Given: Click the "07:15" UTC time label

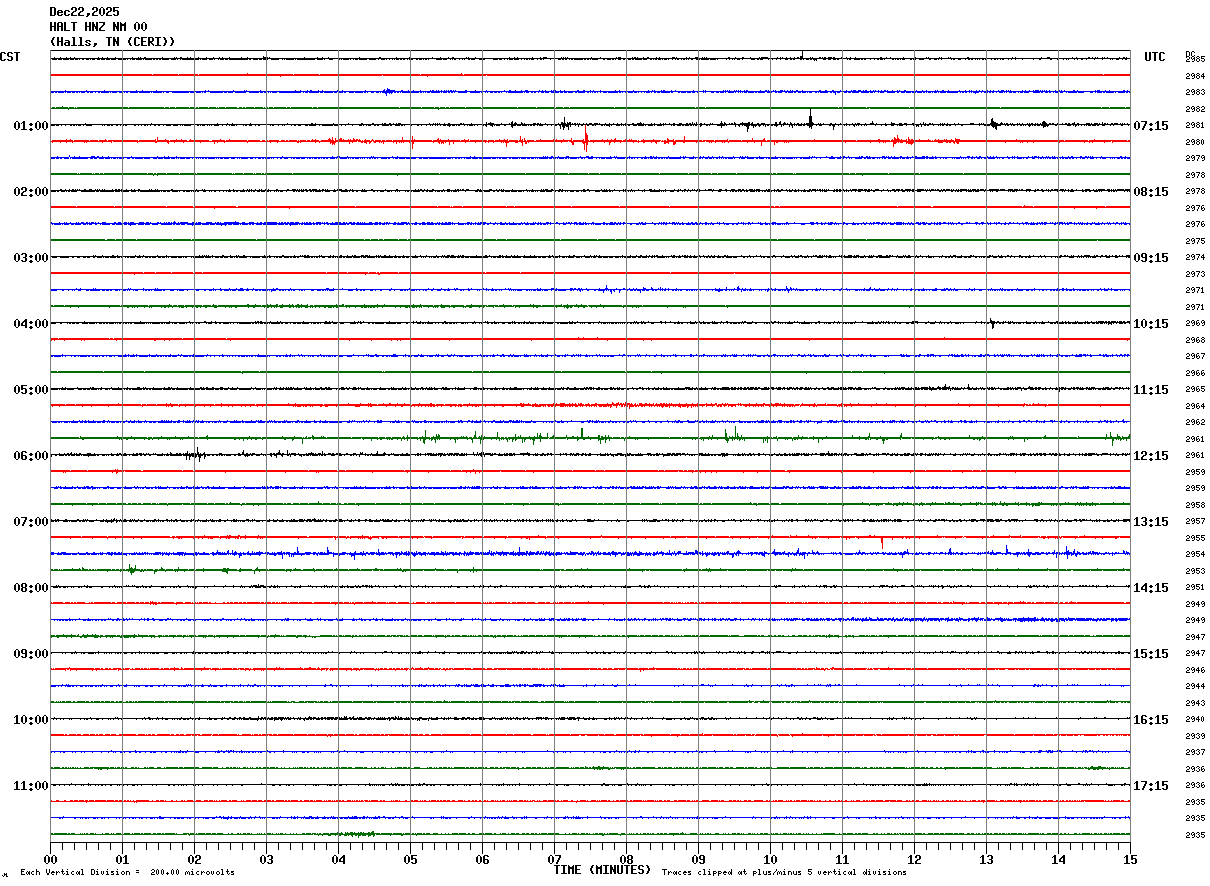Looking at the screenshot, I should coord(1151,126).
